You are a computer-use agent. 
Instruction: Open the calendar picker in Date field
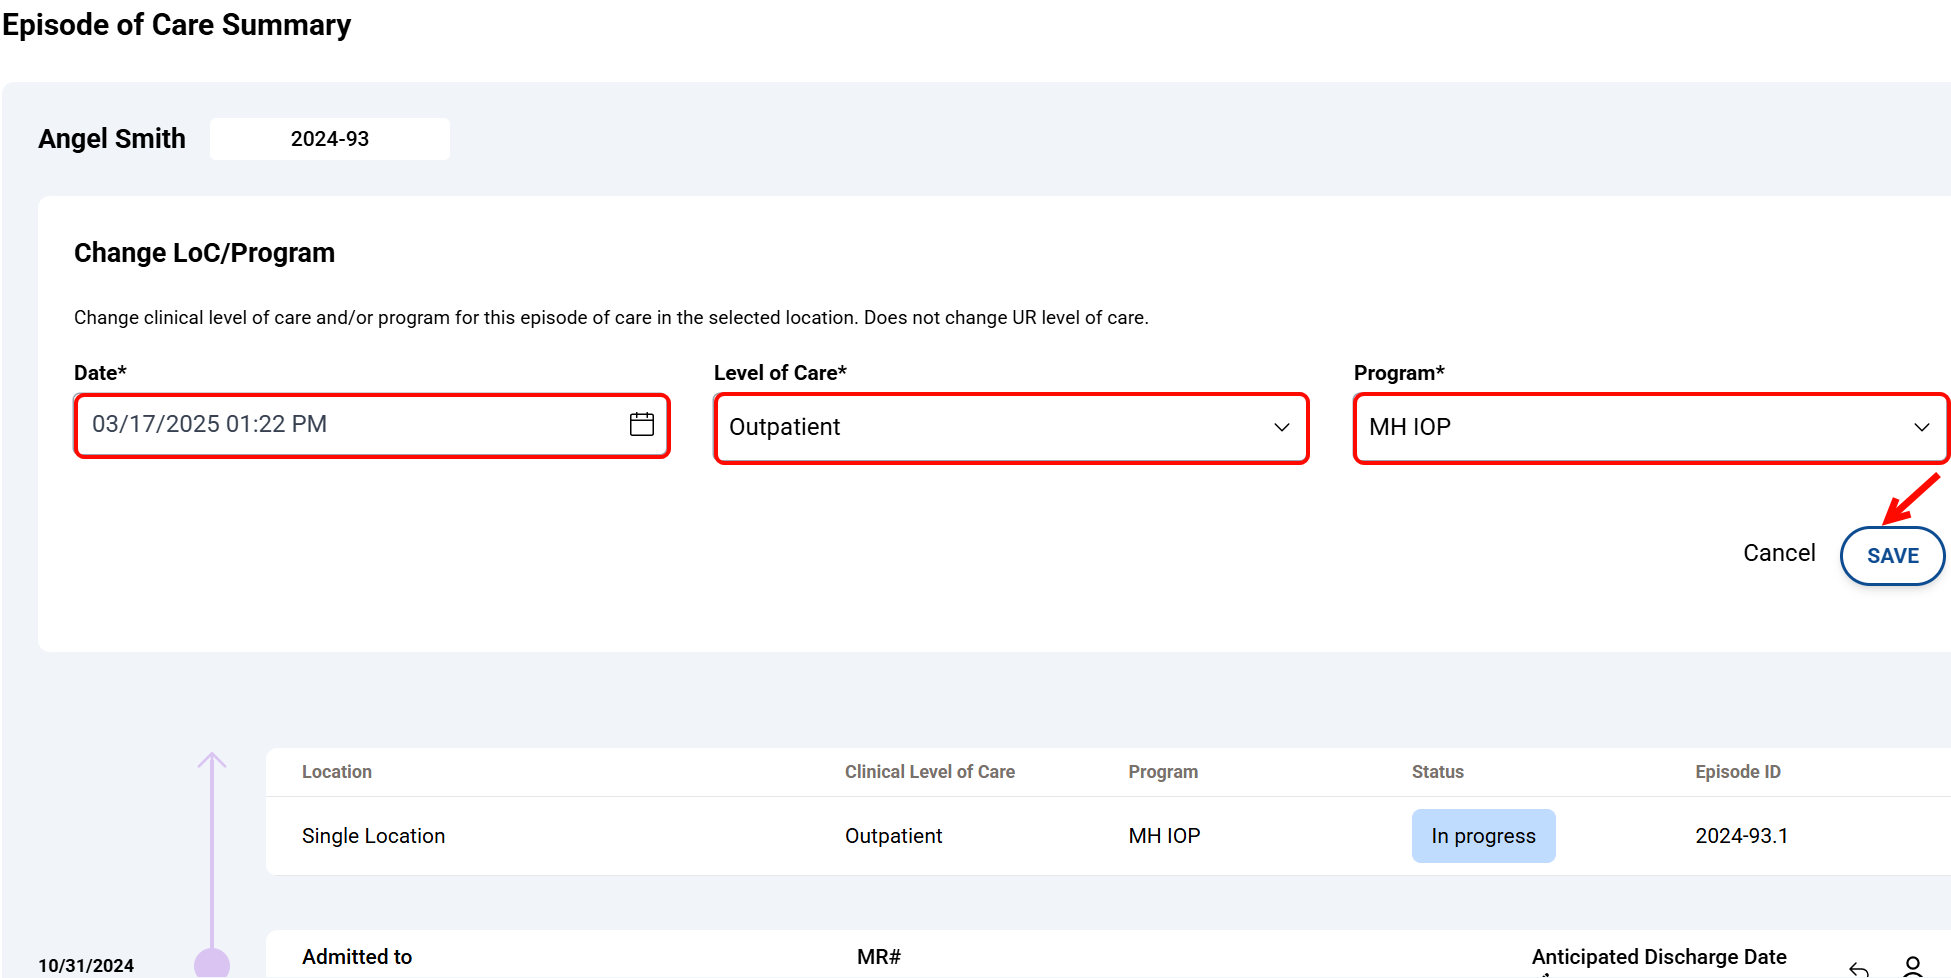tap(641, 424)
